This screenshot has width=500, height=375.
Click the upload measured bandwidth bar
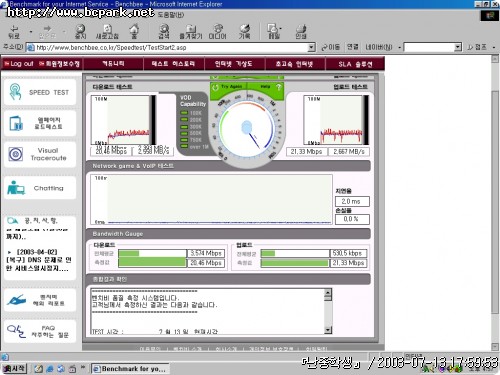coord(295,263)
